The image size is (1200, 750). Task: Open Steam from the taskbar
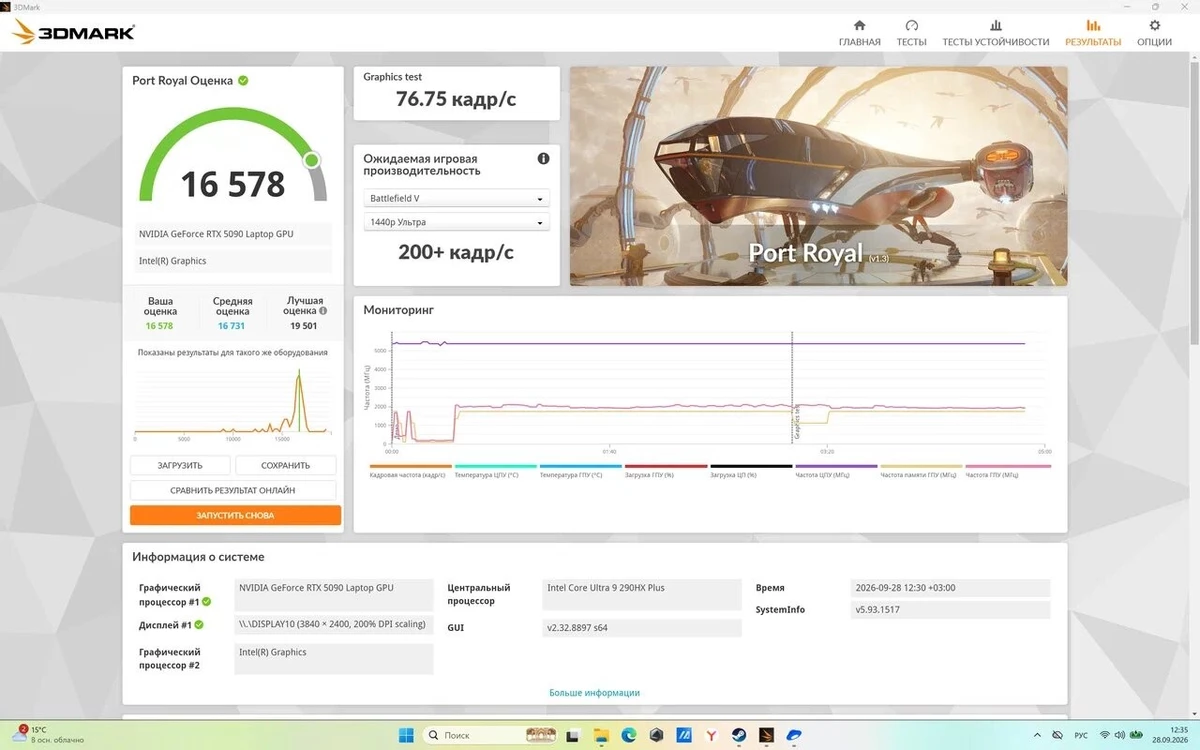(739, 735)
